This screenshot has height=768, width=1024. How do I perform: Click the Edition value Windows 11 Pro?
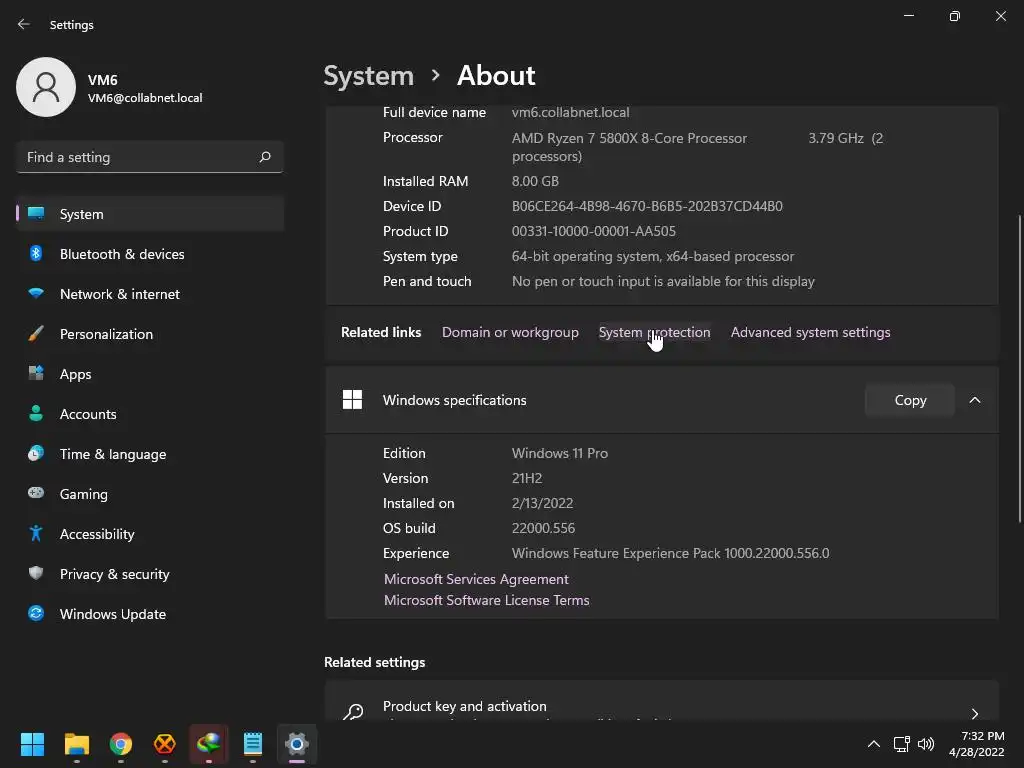[560, 453]
